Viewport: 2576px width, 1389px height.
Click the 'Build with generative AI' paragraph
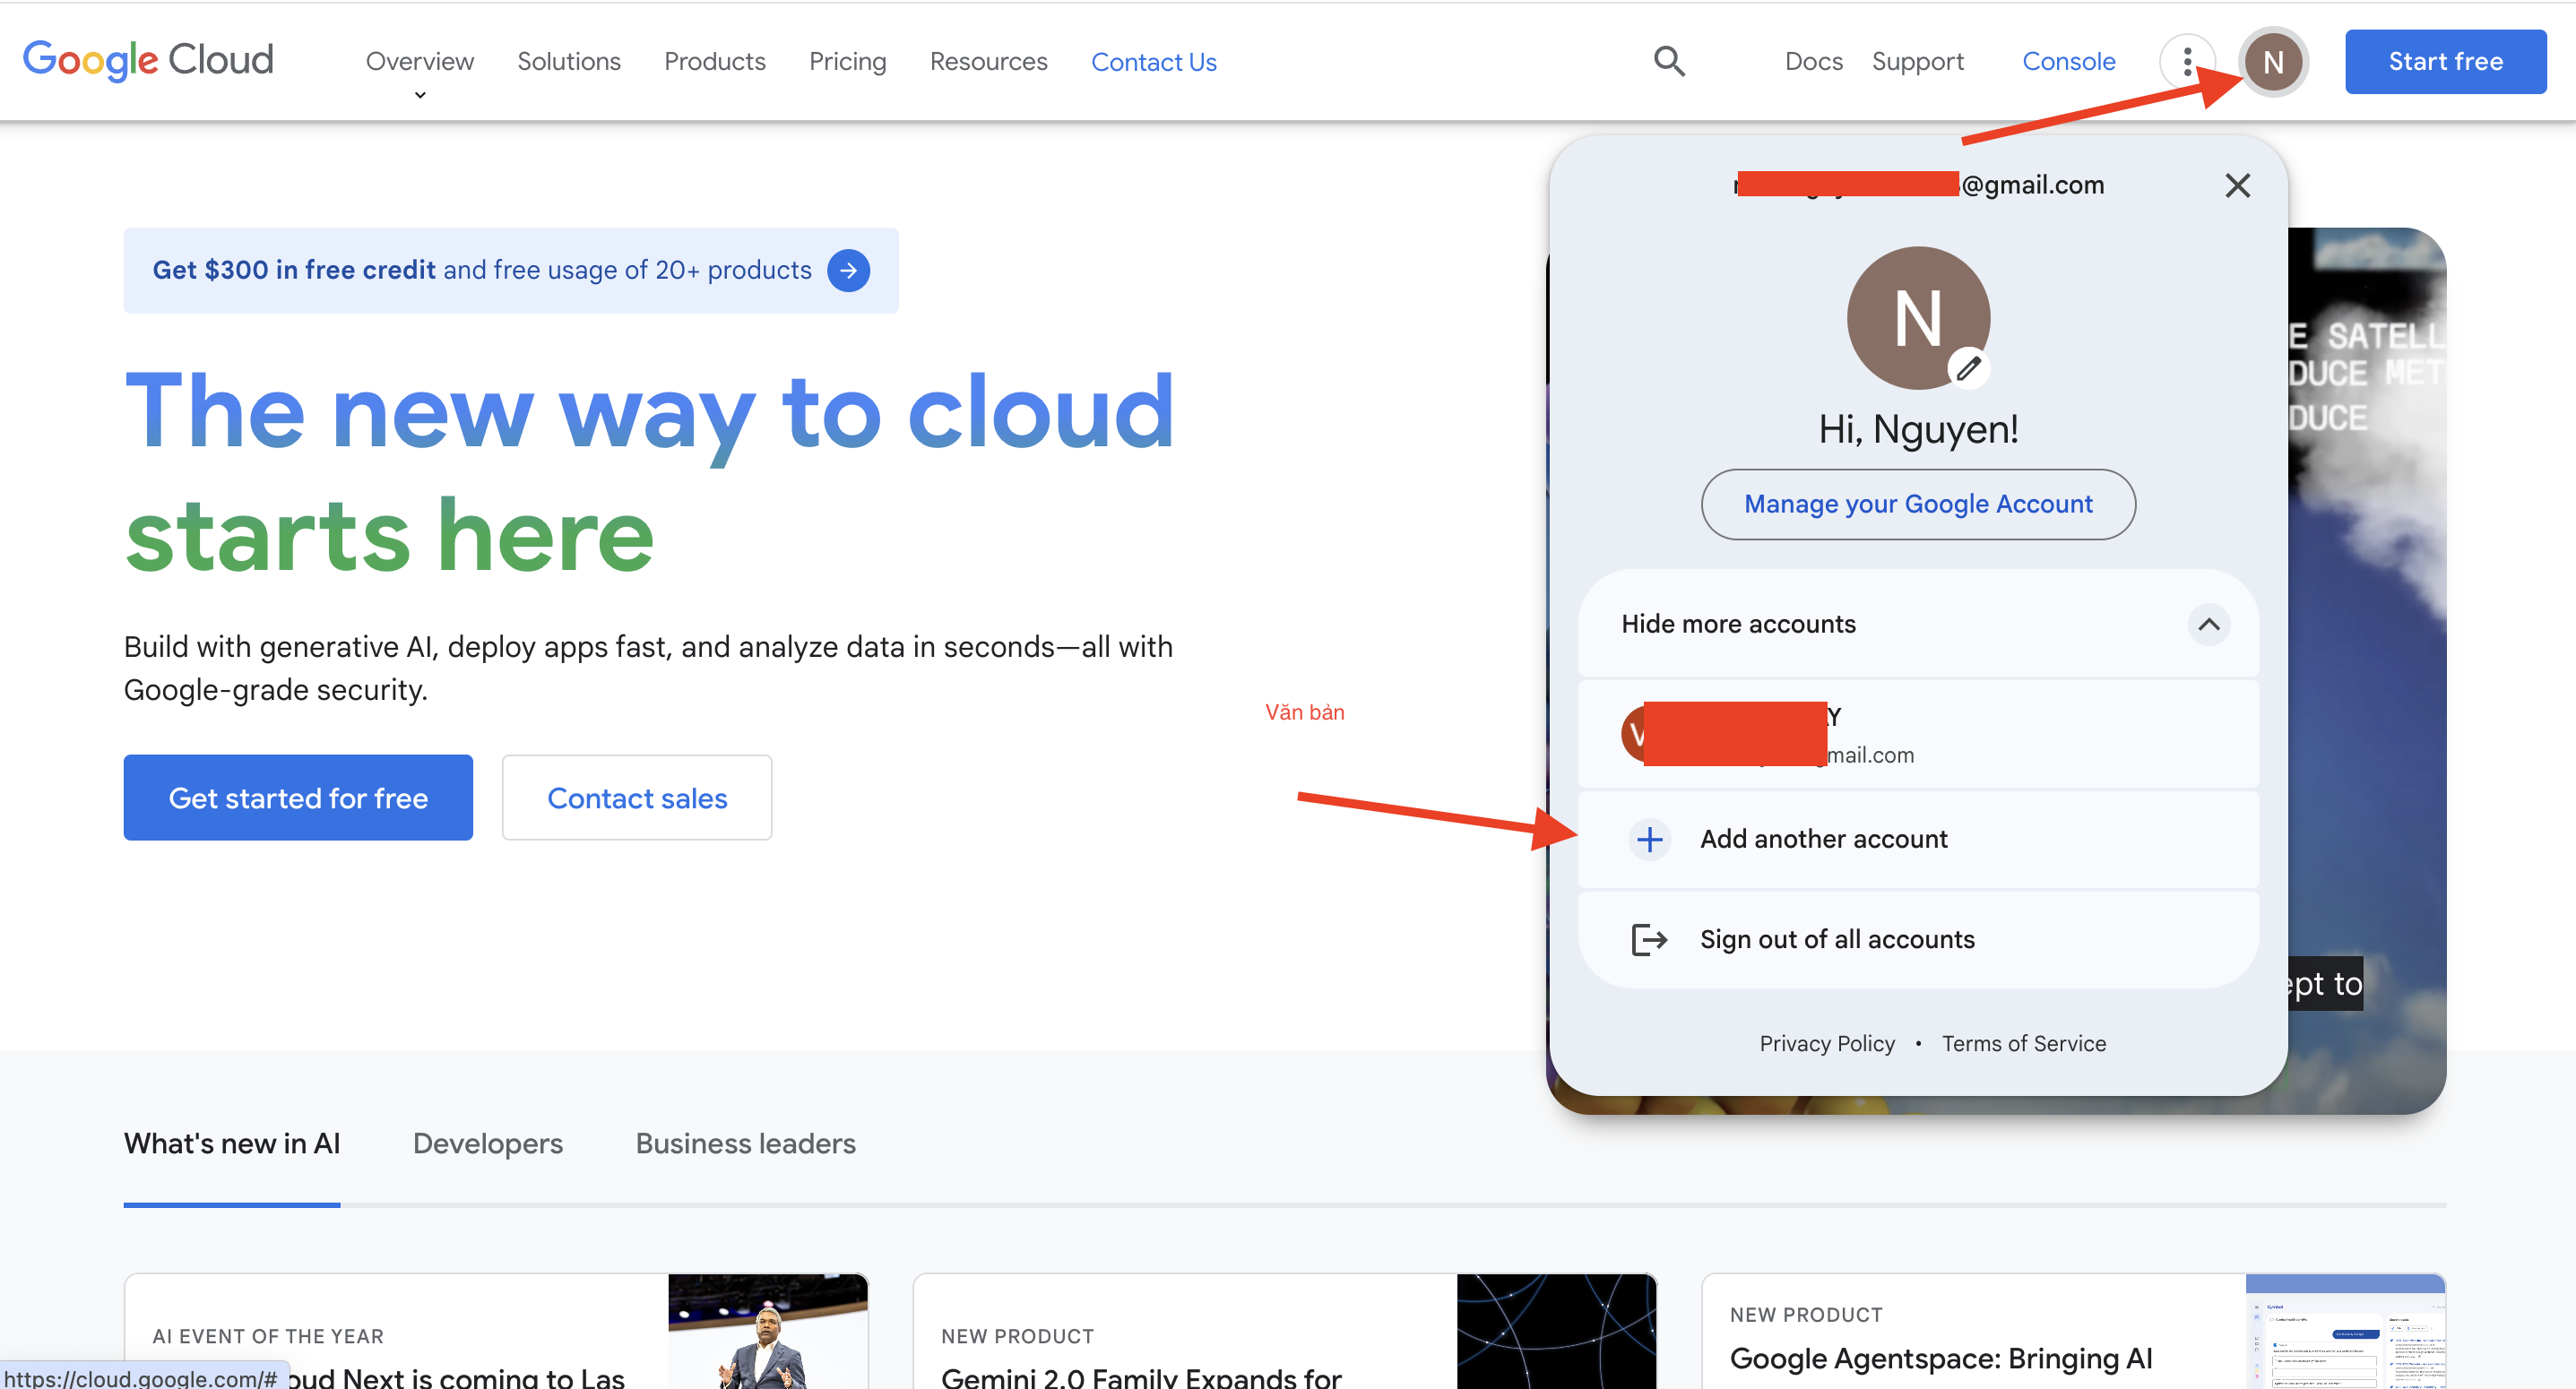648,668
